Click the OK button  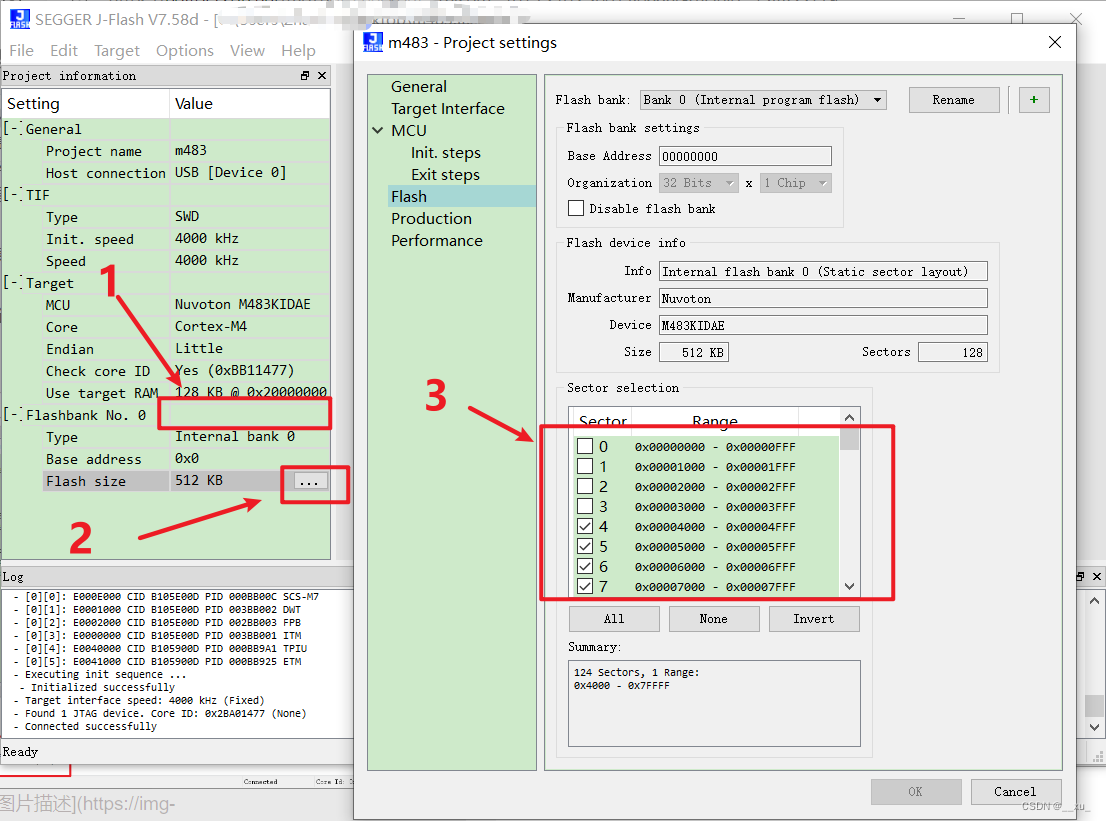click(916, 791)
